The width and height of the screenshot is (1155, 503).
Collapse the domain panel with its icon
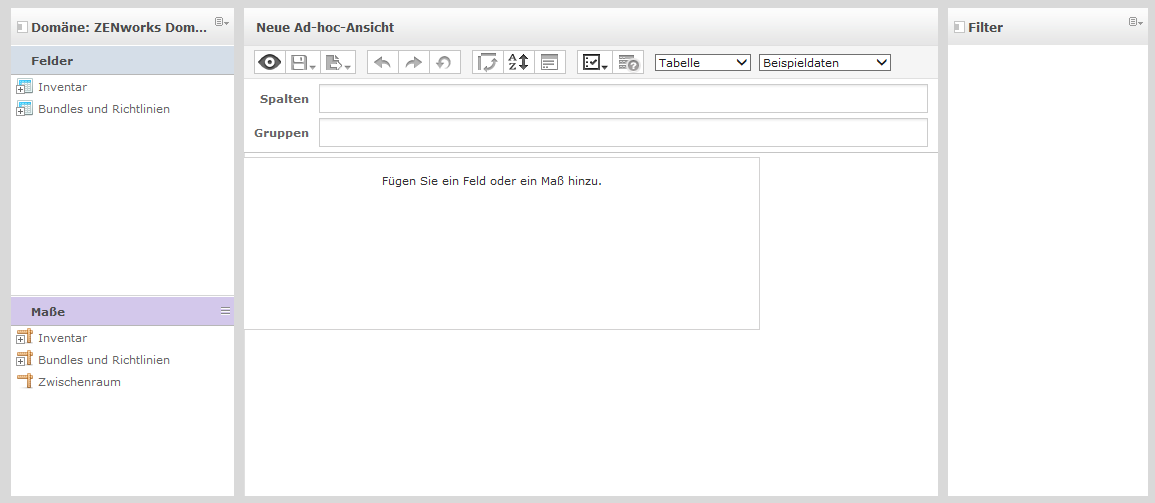pyautogui.click(x=21, y=27)
